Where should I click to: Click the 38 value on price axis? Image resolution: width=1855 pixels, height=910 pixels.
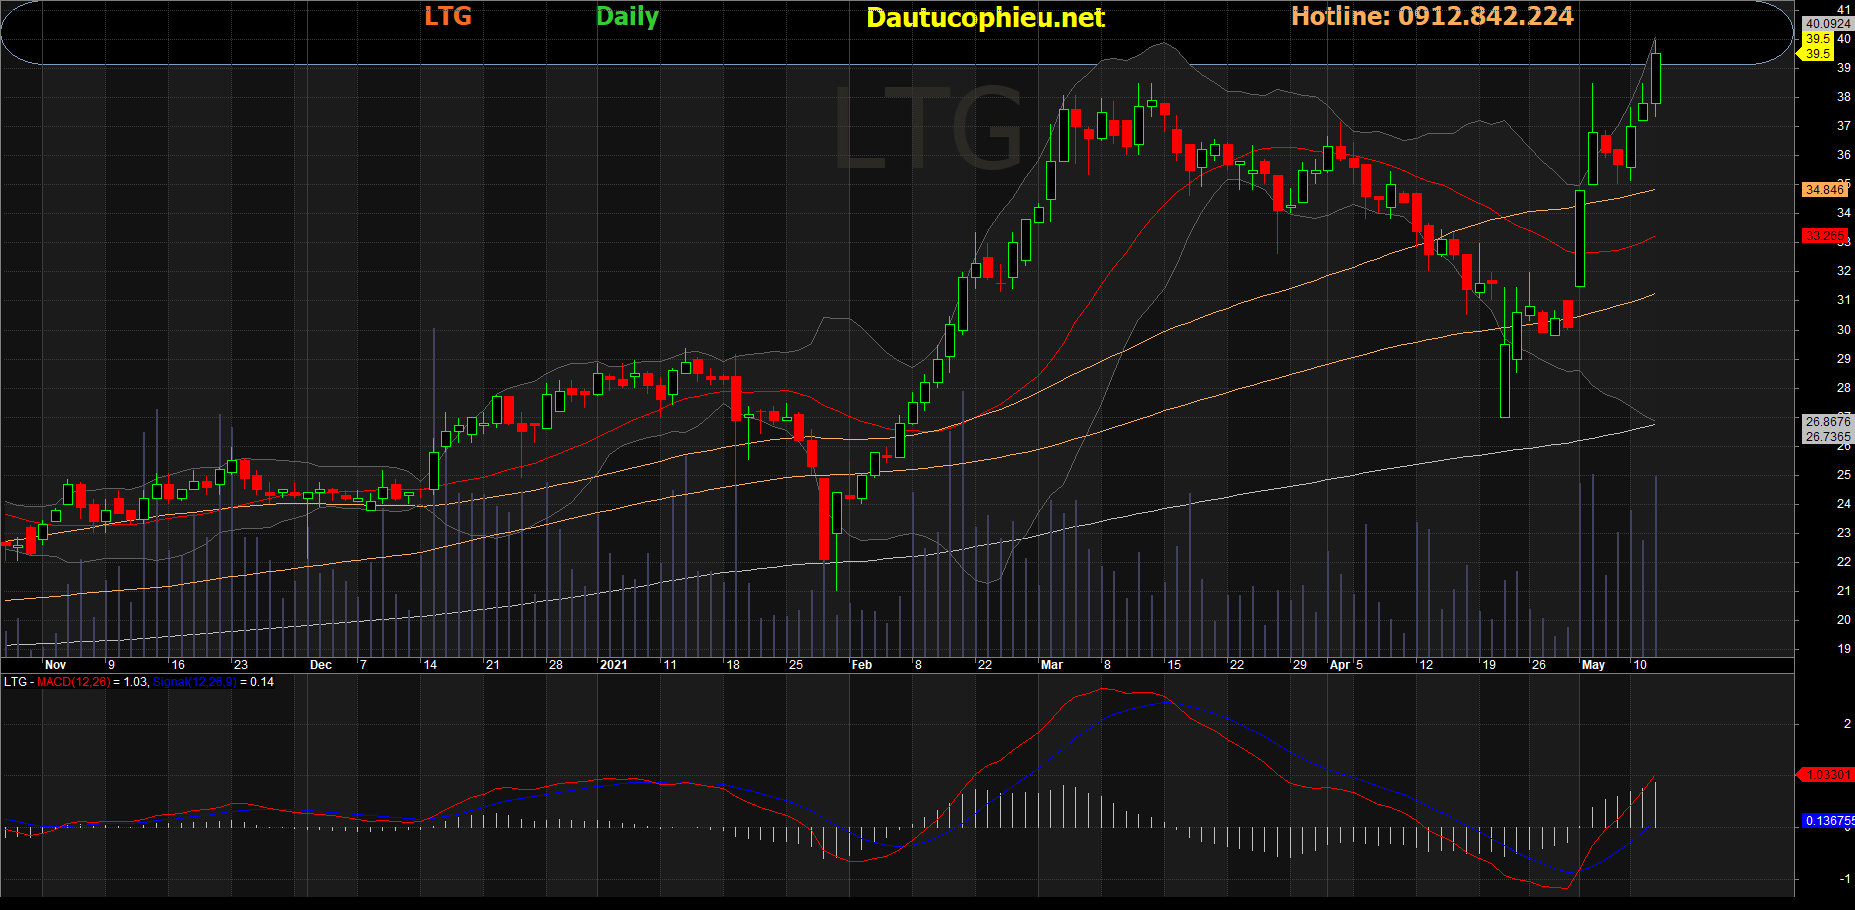(1843, 97)
